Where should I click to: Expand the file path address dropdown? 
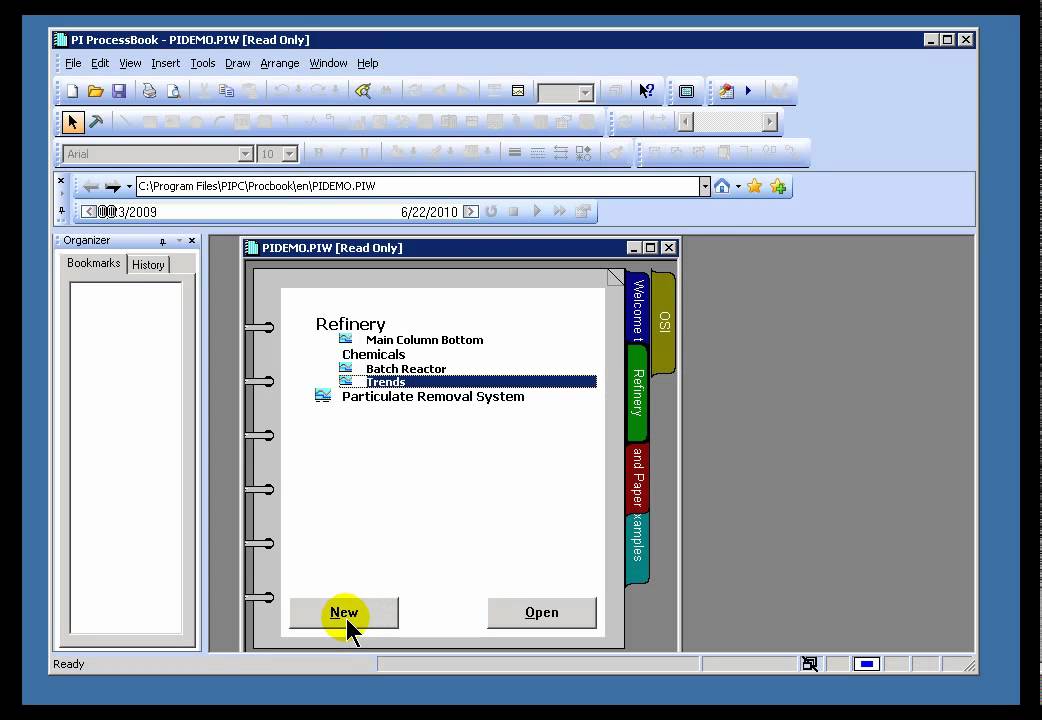[x=704, y=186]
